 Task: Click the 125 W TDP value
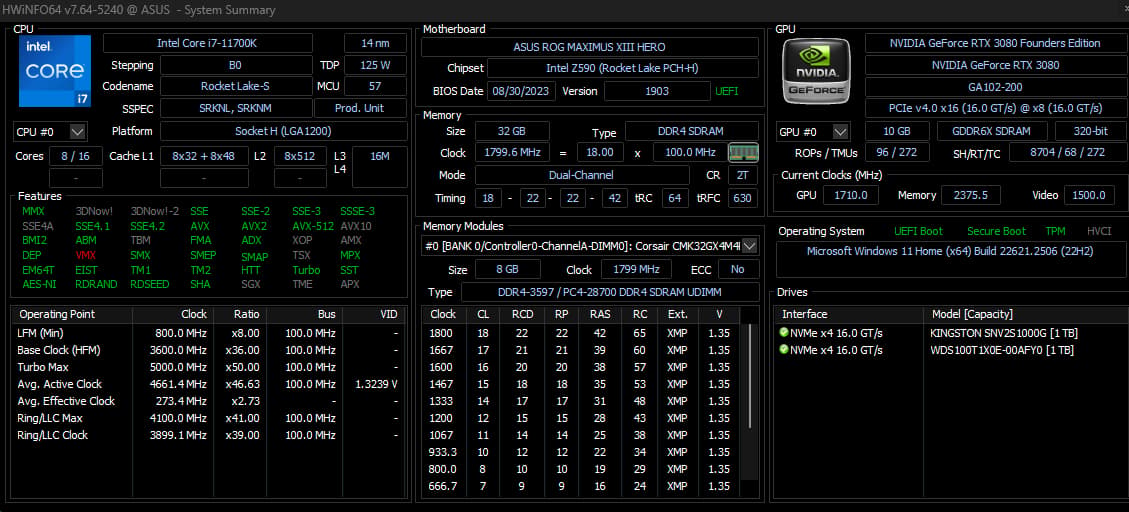pos(375,65)
